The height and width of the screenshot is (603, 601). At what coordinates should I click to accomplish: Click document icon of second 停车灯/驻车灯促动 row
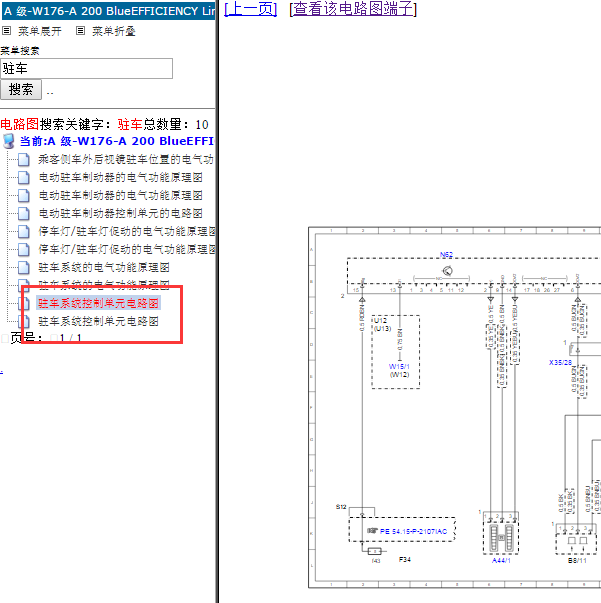(x=24, y=250)
